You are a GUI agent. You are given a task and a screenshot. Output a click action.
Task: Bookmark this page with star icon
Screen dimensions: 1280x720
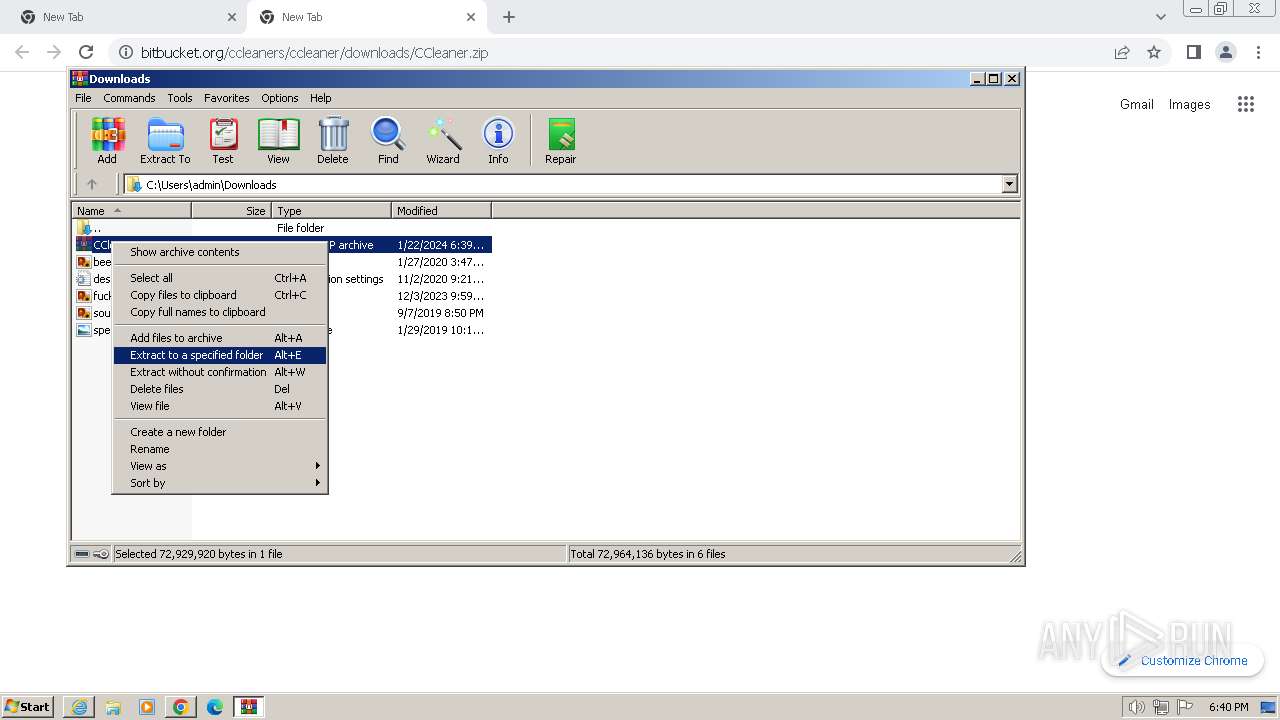point(1154,52)
